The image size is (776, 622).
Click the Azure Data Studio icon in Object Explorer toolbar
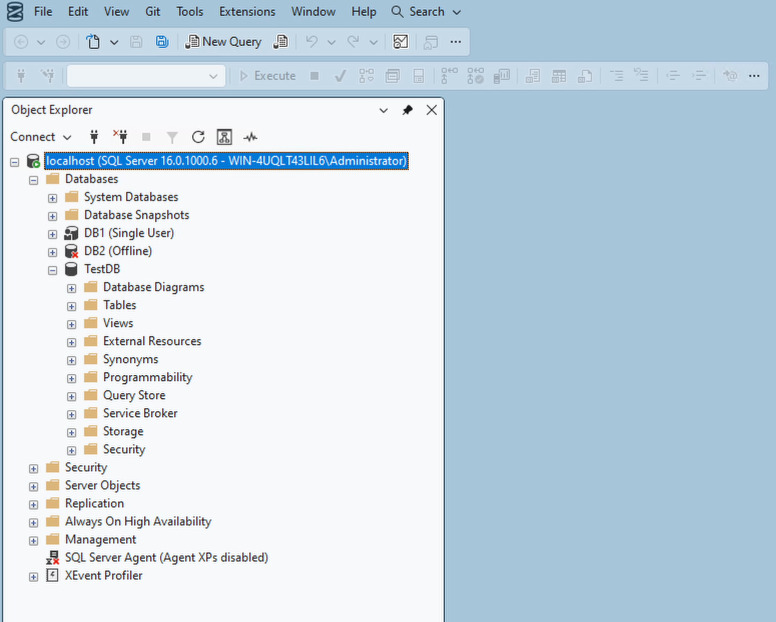tap(224, 137)
